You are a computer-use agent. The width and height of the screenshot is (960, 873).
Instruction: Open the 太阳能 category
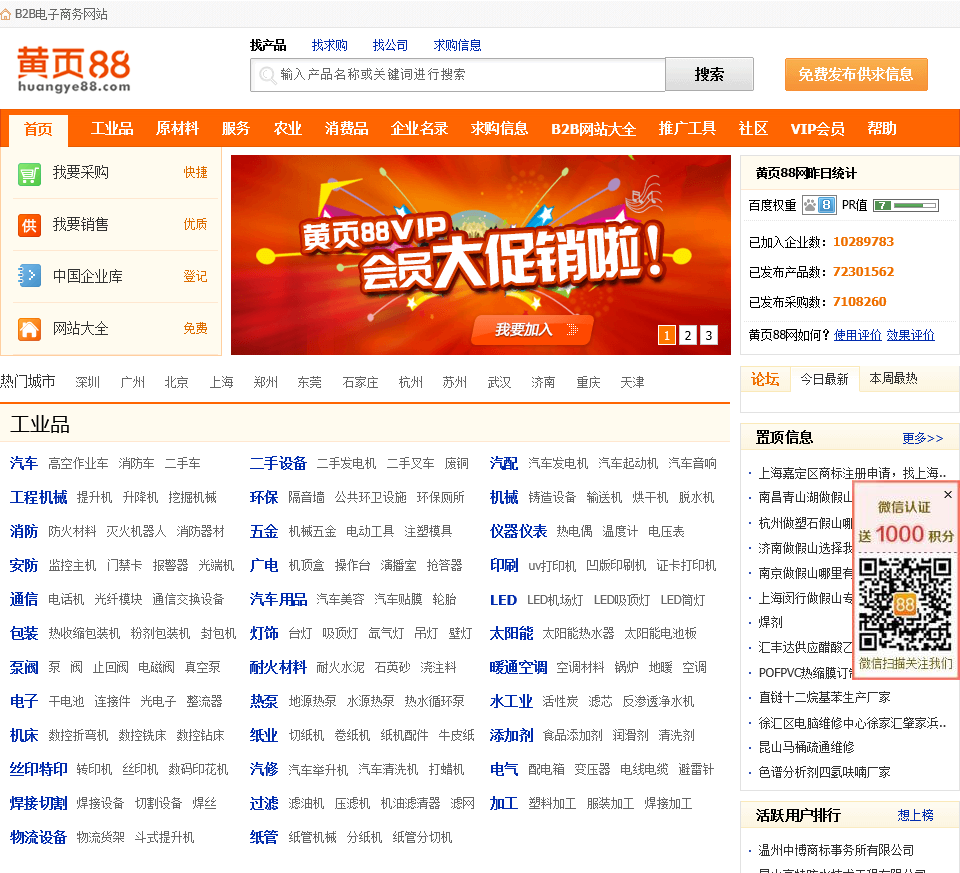tap(511, 634)
